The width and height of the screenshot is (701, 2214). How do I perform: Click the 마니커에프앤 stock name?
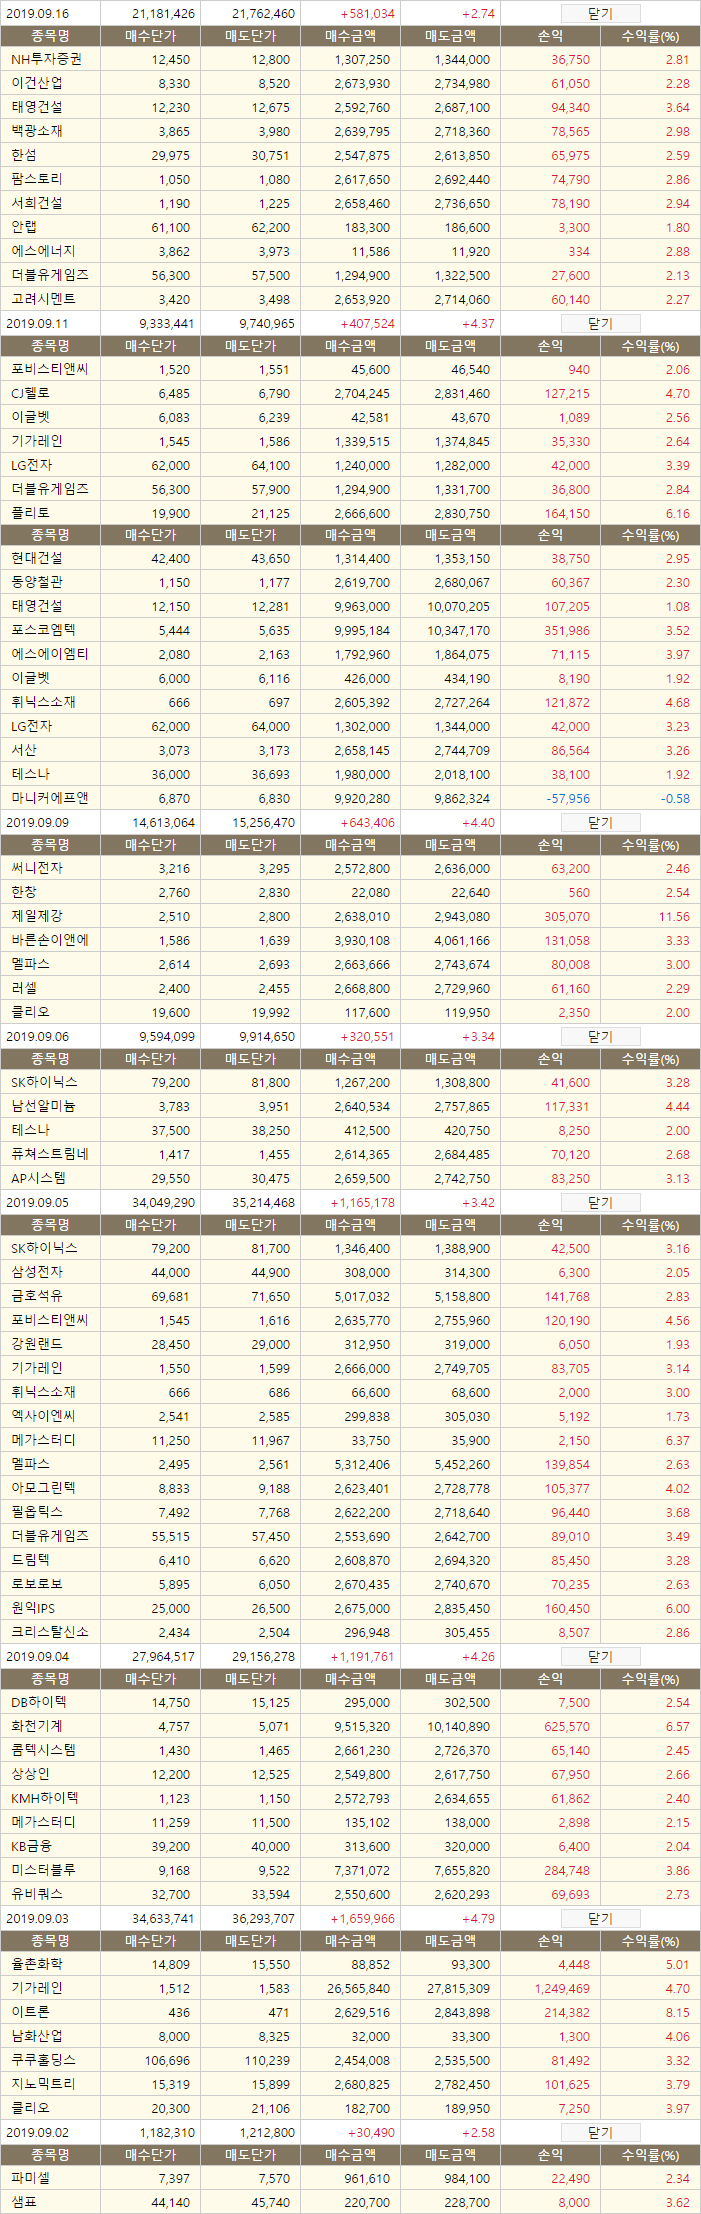click(x=50, y=798)
